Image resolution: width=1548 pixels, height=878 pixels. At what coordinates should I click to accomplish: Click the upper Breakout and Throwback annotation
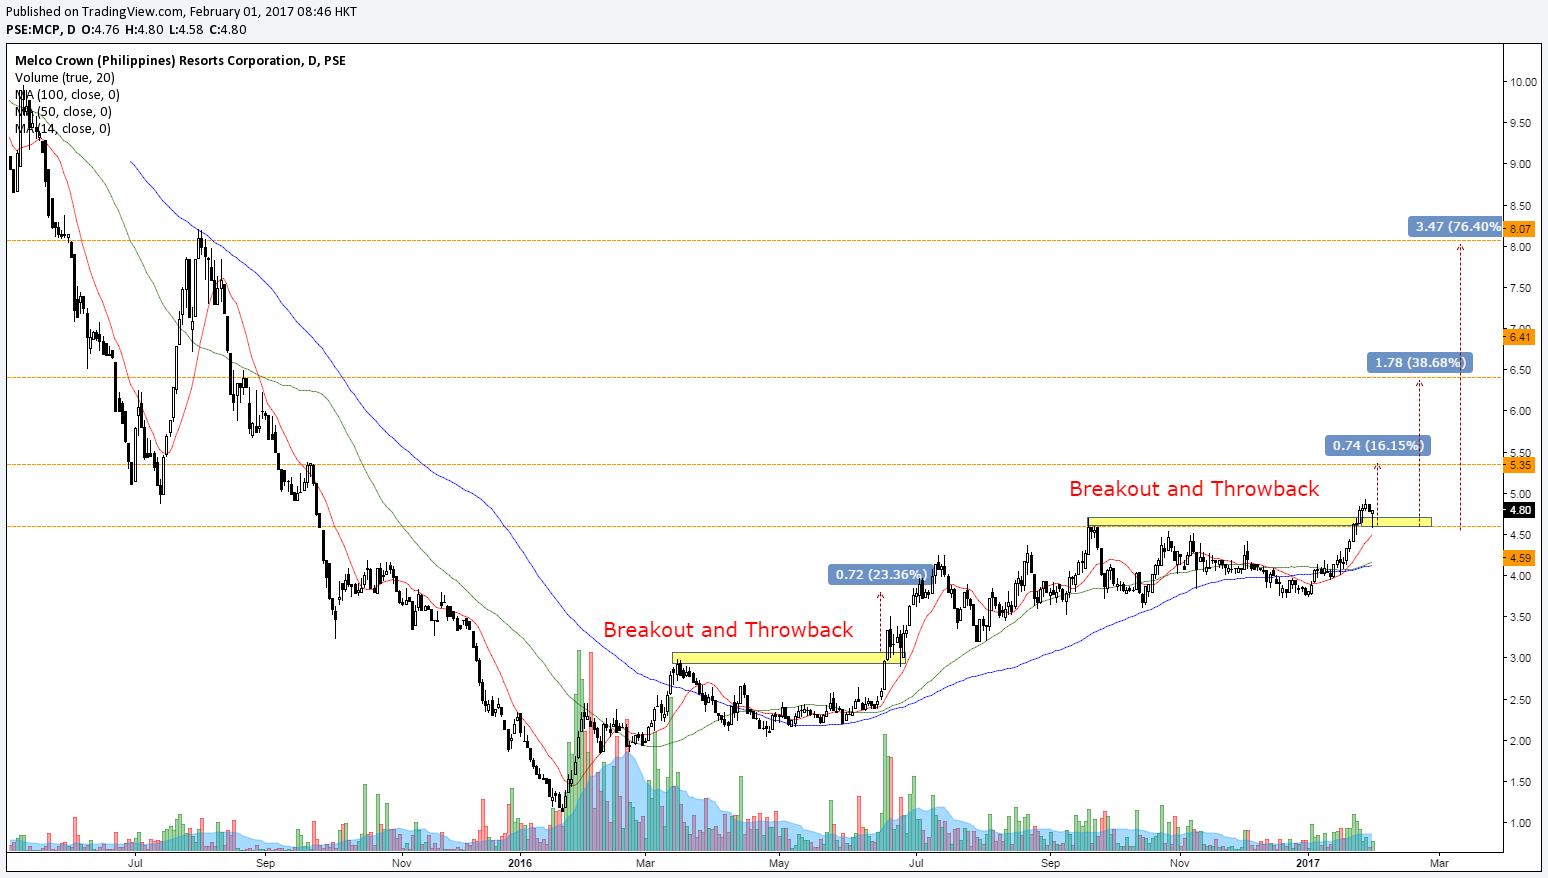click(1194, 489)
